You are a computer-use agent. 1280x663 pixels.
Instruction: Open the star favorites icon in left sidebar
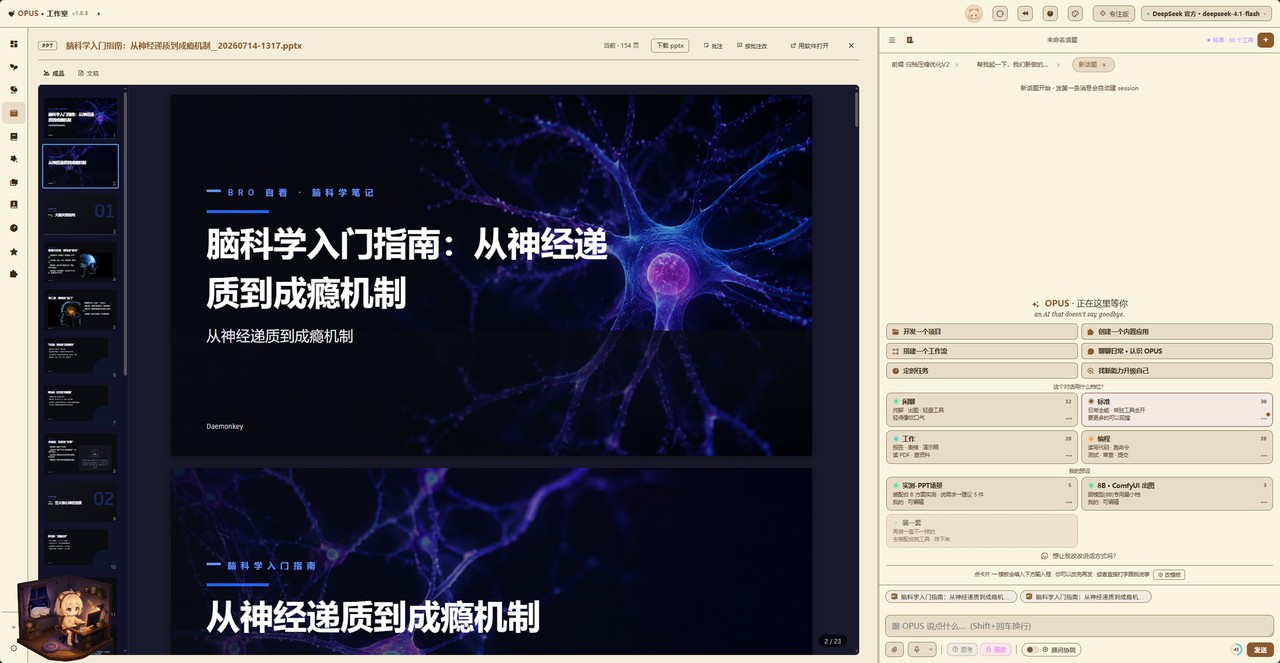[x=14, y=251]
